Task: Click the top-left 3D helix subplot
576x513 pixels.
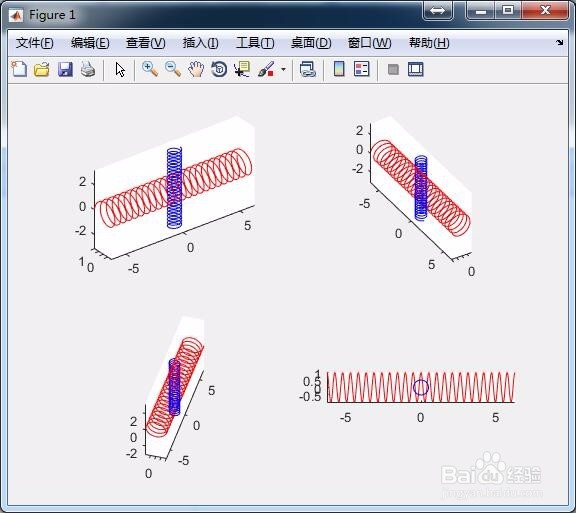Action: coord(174,187)
